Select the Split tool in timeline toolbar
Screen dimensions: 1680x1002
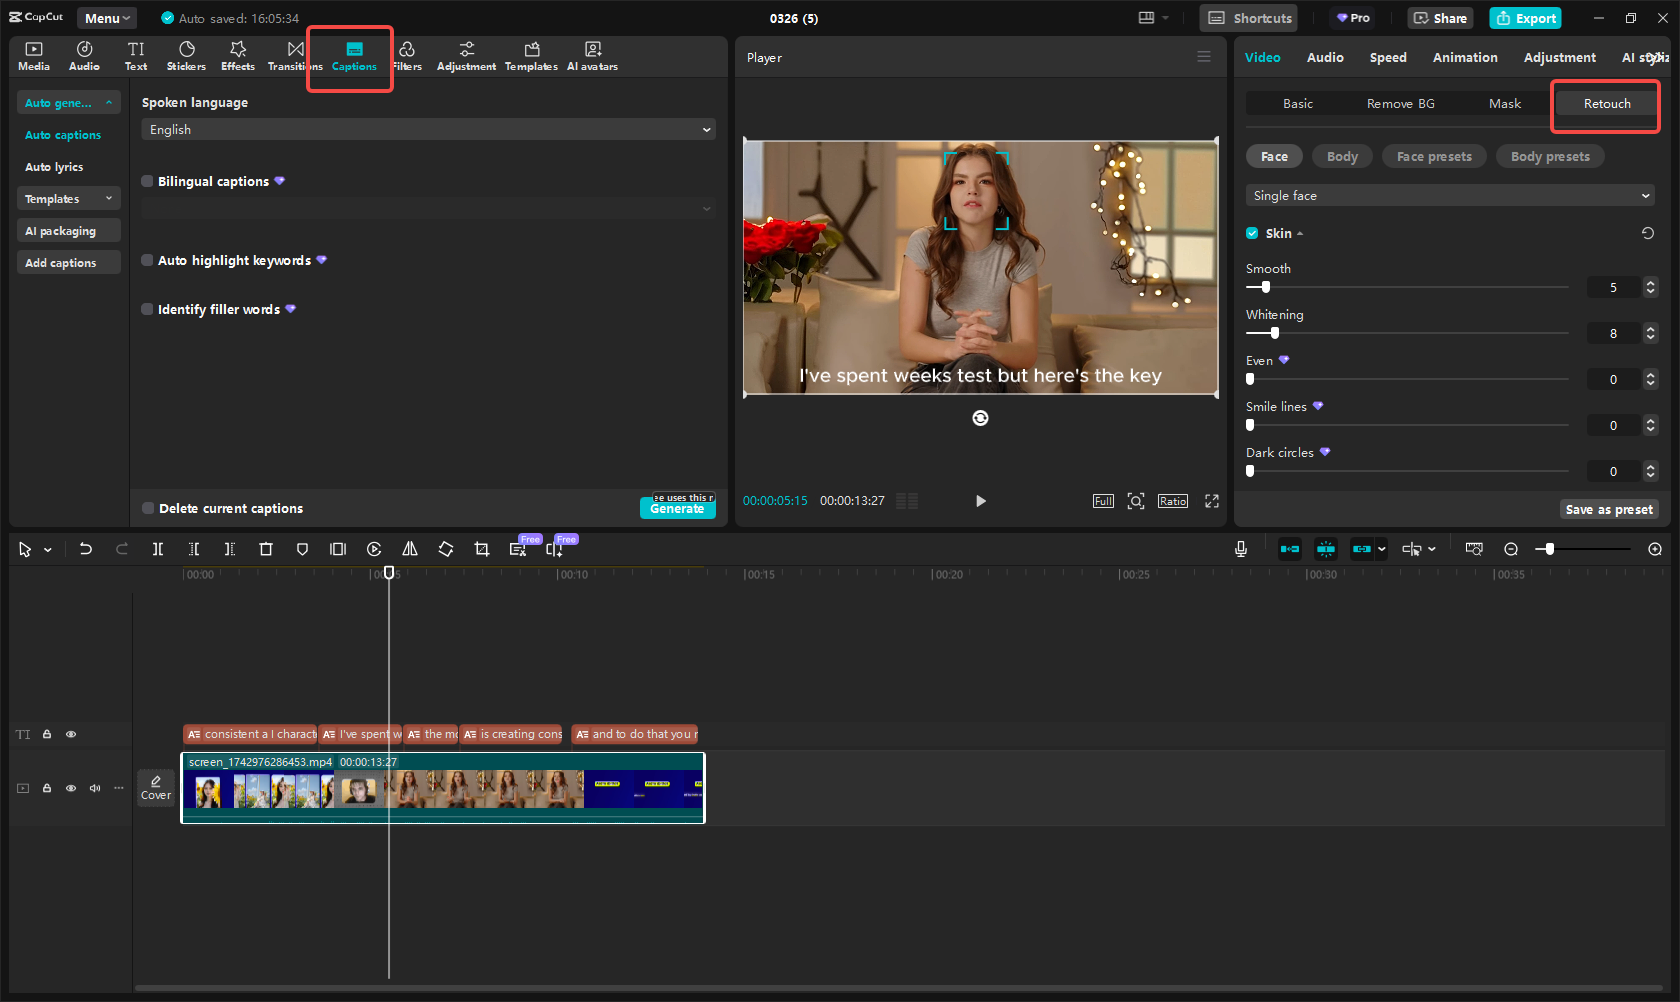click(x=158, y=549)
